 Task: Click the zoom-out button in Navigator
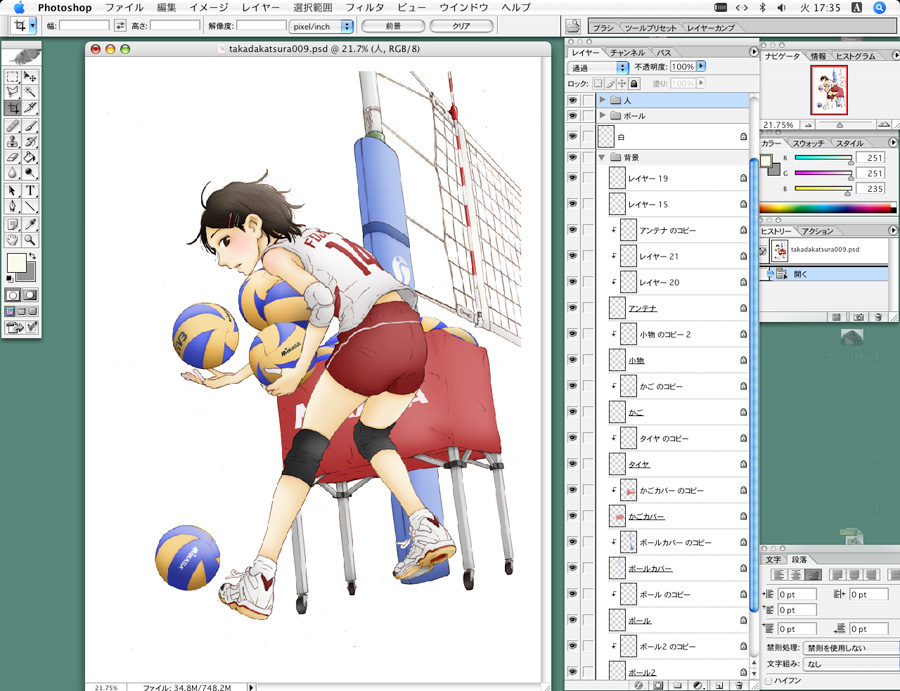[x=808, y=124]
